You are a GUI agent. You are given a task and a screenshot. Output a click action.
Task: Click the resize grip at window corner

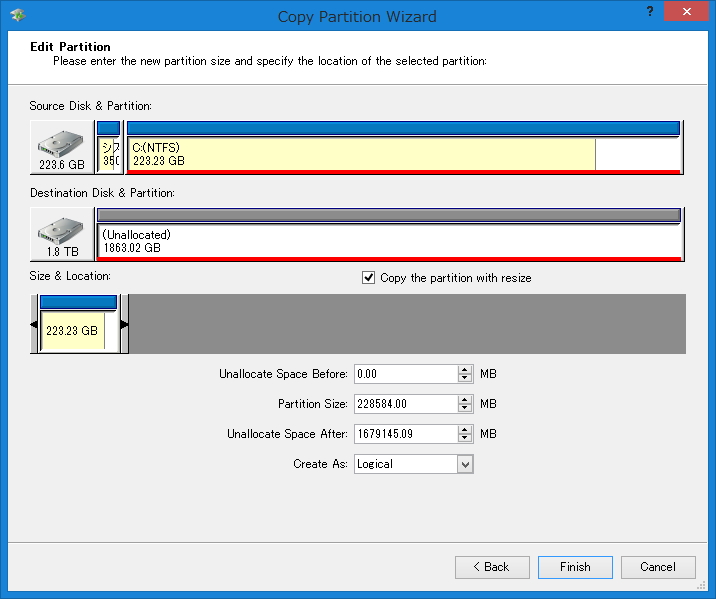[x=702, y=586]
